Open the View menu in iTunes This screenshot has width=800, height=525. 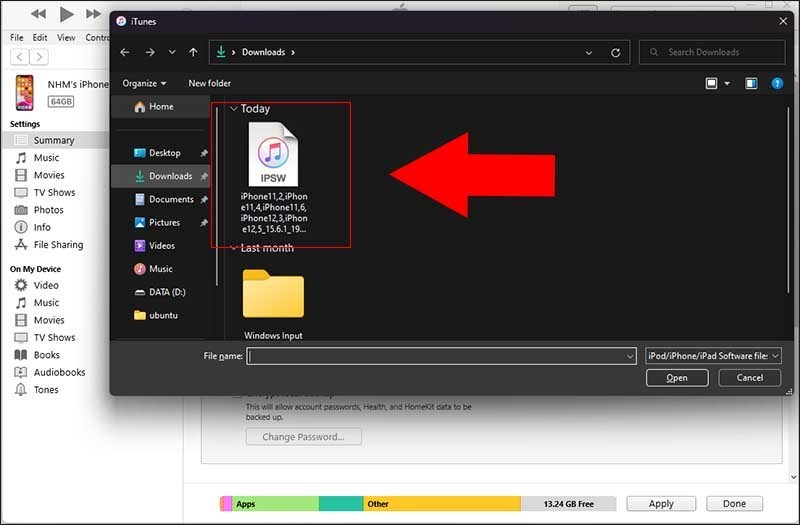66,38
